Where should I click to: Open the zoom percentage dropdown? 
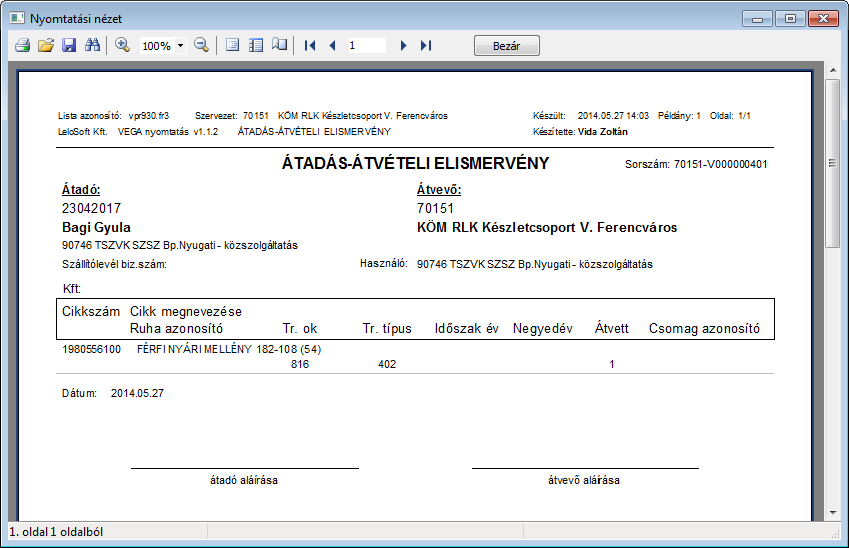[181, 45]
